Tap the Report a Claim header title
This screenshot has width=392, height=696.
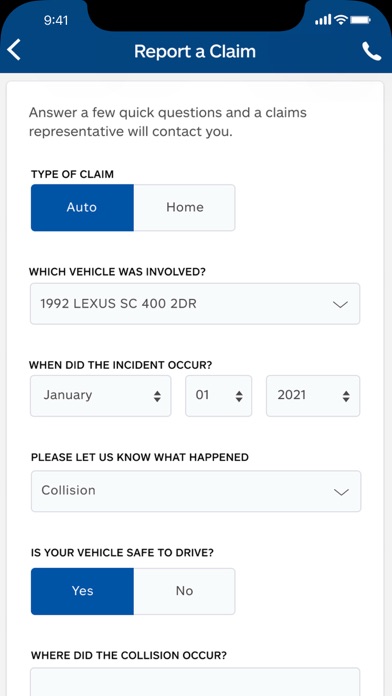[195, 51]
